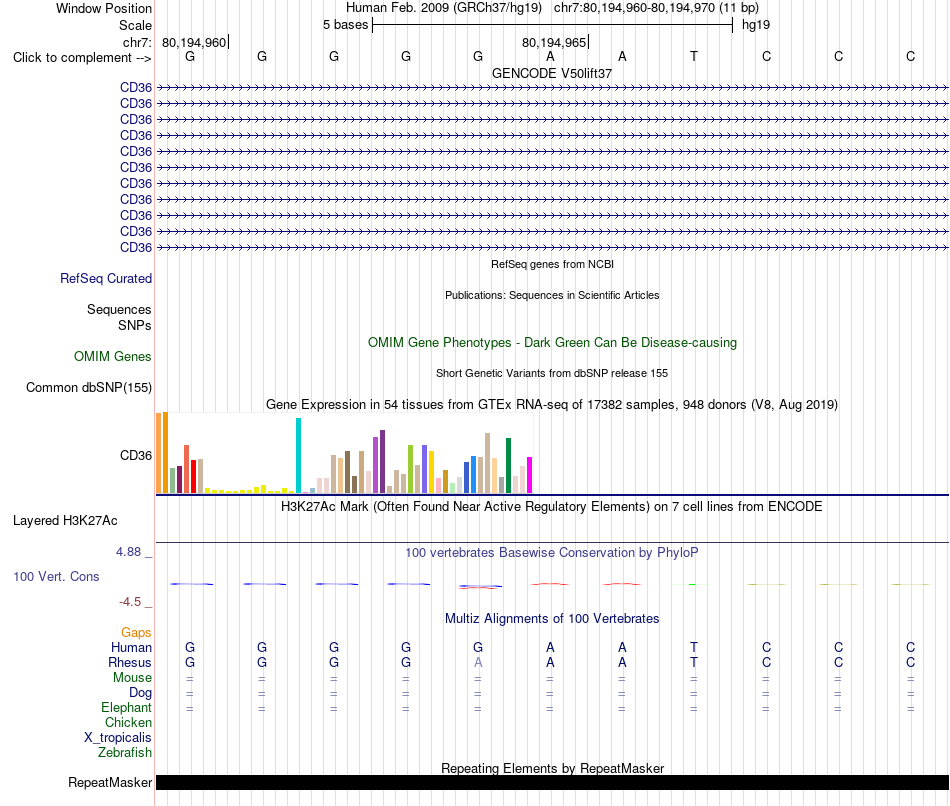Click the Human species label
Image resolution: width=950 pixels, height=806 pixels.
click(x=131, y=648)
